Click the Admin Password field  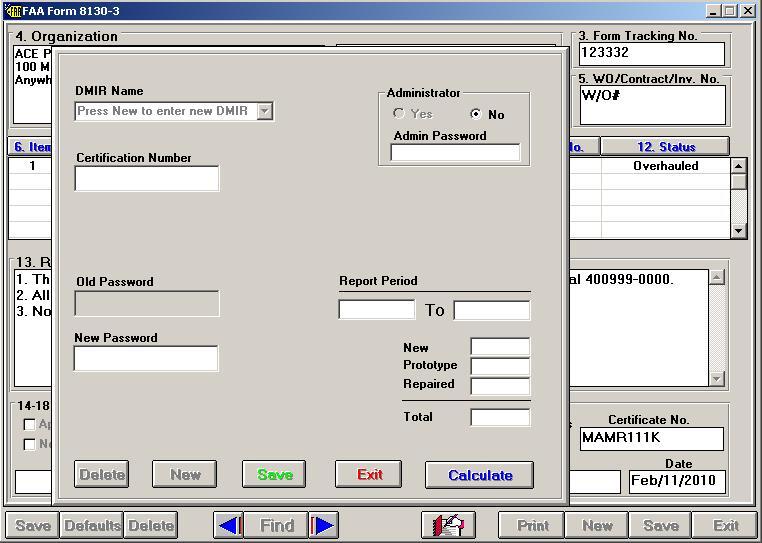(455, 153)
